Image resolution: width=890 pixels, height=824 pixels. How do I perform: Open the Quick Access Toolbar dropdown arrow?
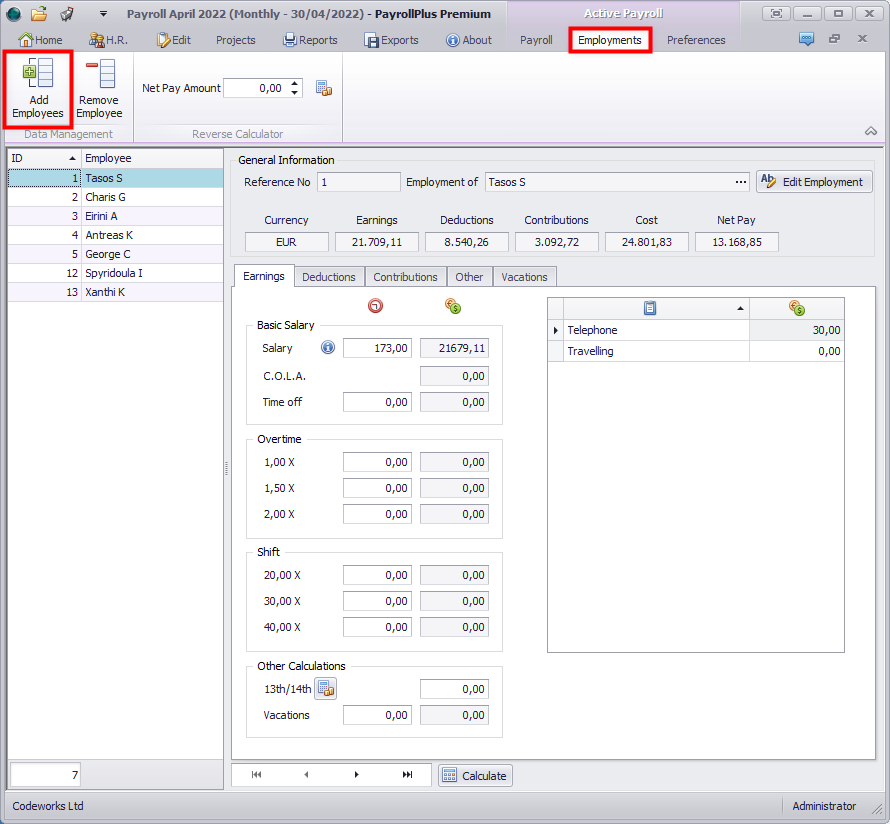(x=103, y=13)
